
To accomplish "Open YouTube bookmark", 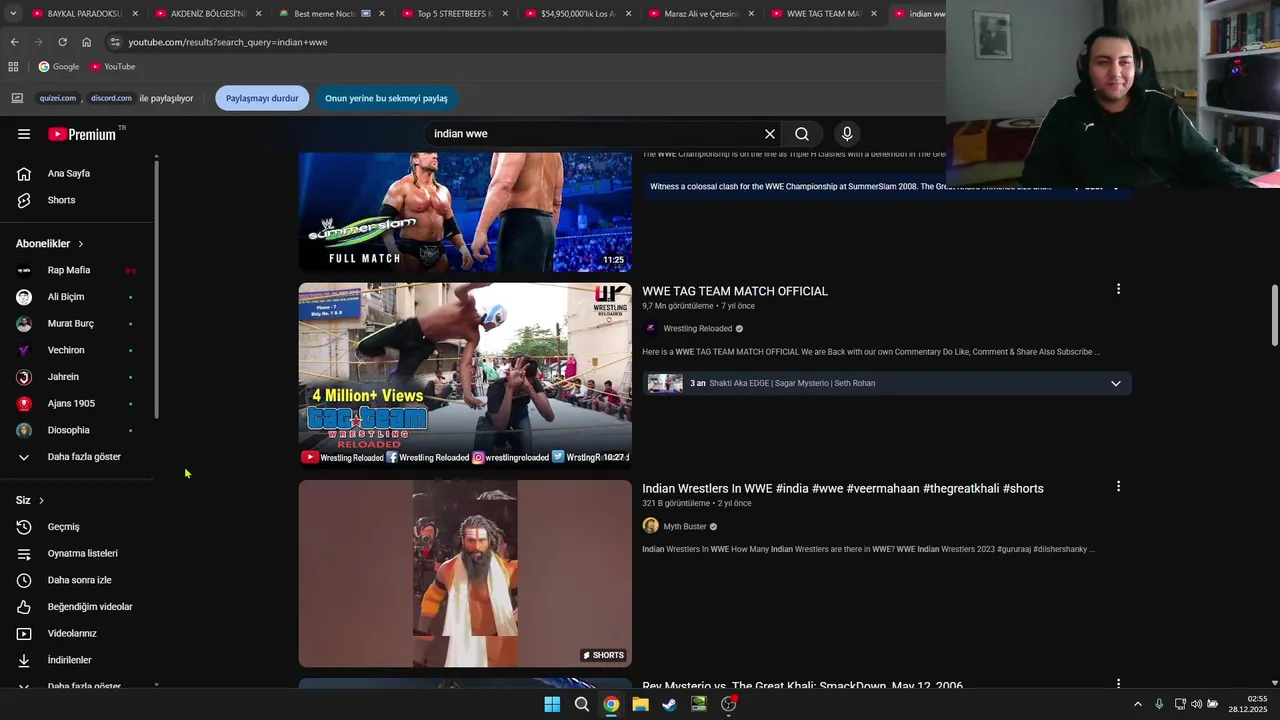I will tap(113, 67).
